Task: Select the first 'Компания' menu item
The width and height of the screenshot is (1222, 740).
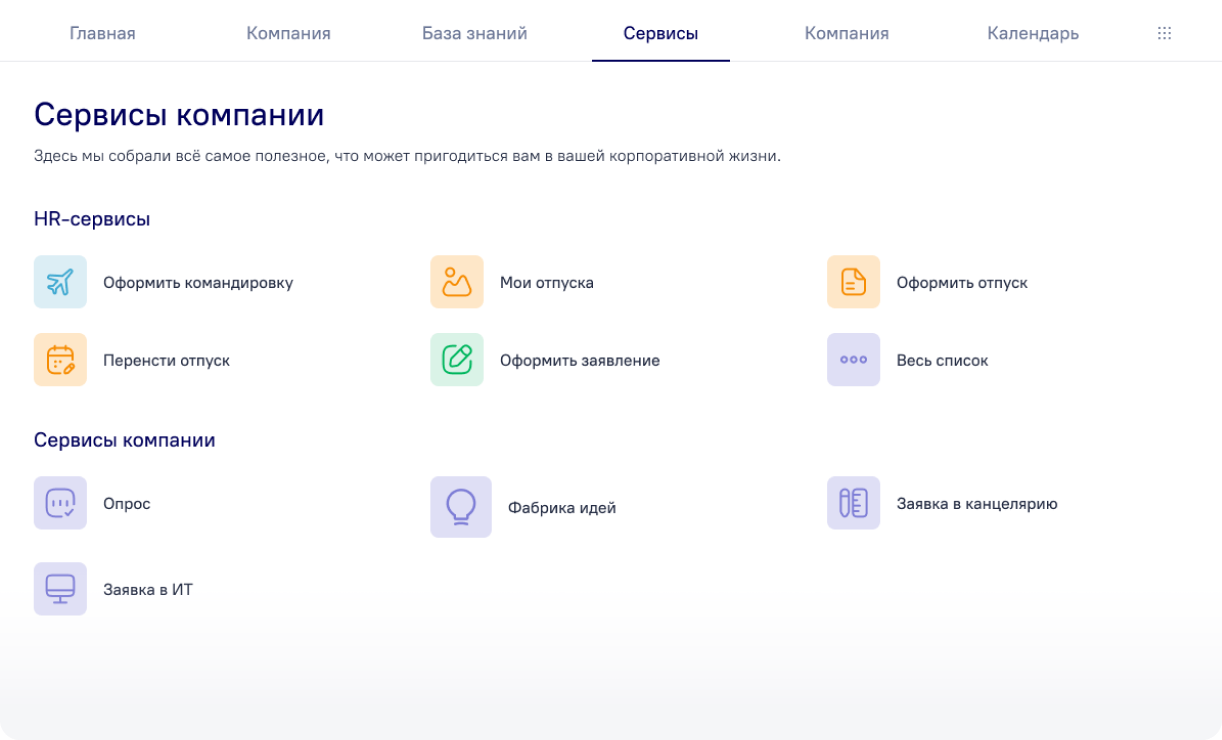Action: [288, 32]
